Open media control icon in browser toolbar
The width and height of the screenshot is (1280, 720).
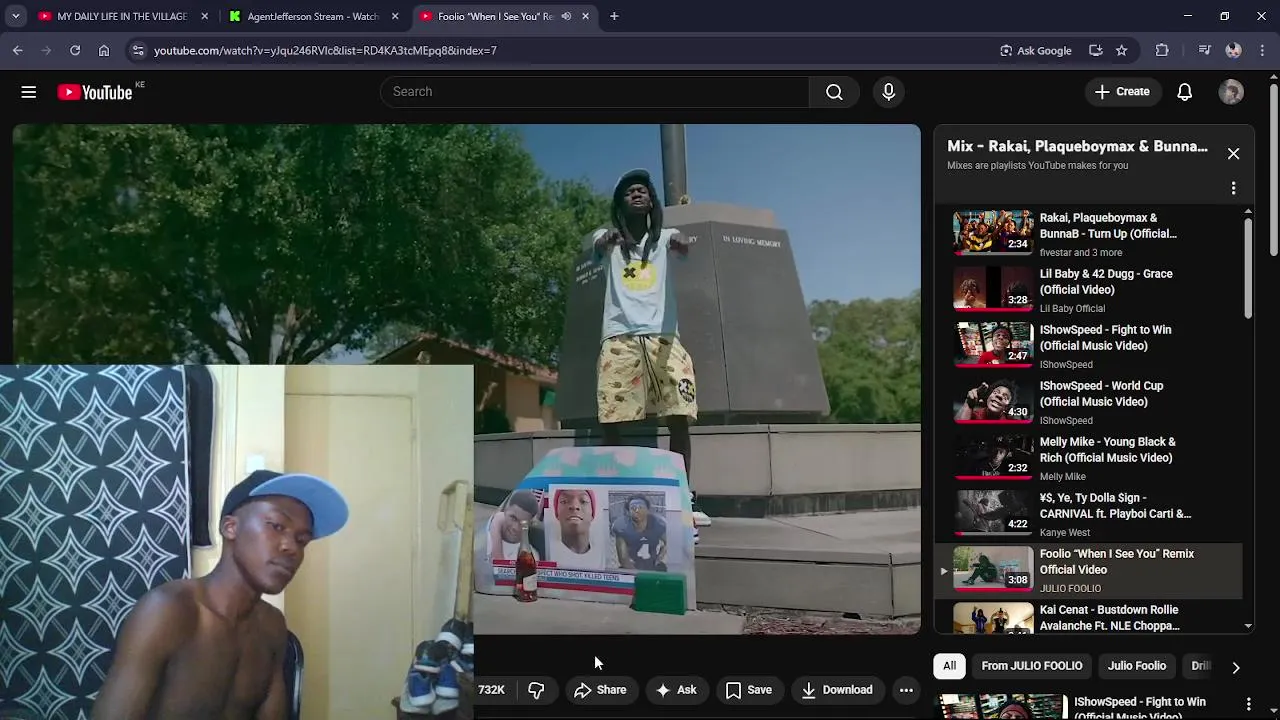click(x=1204, y=50)
